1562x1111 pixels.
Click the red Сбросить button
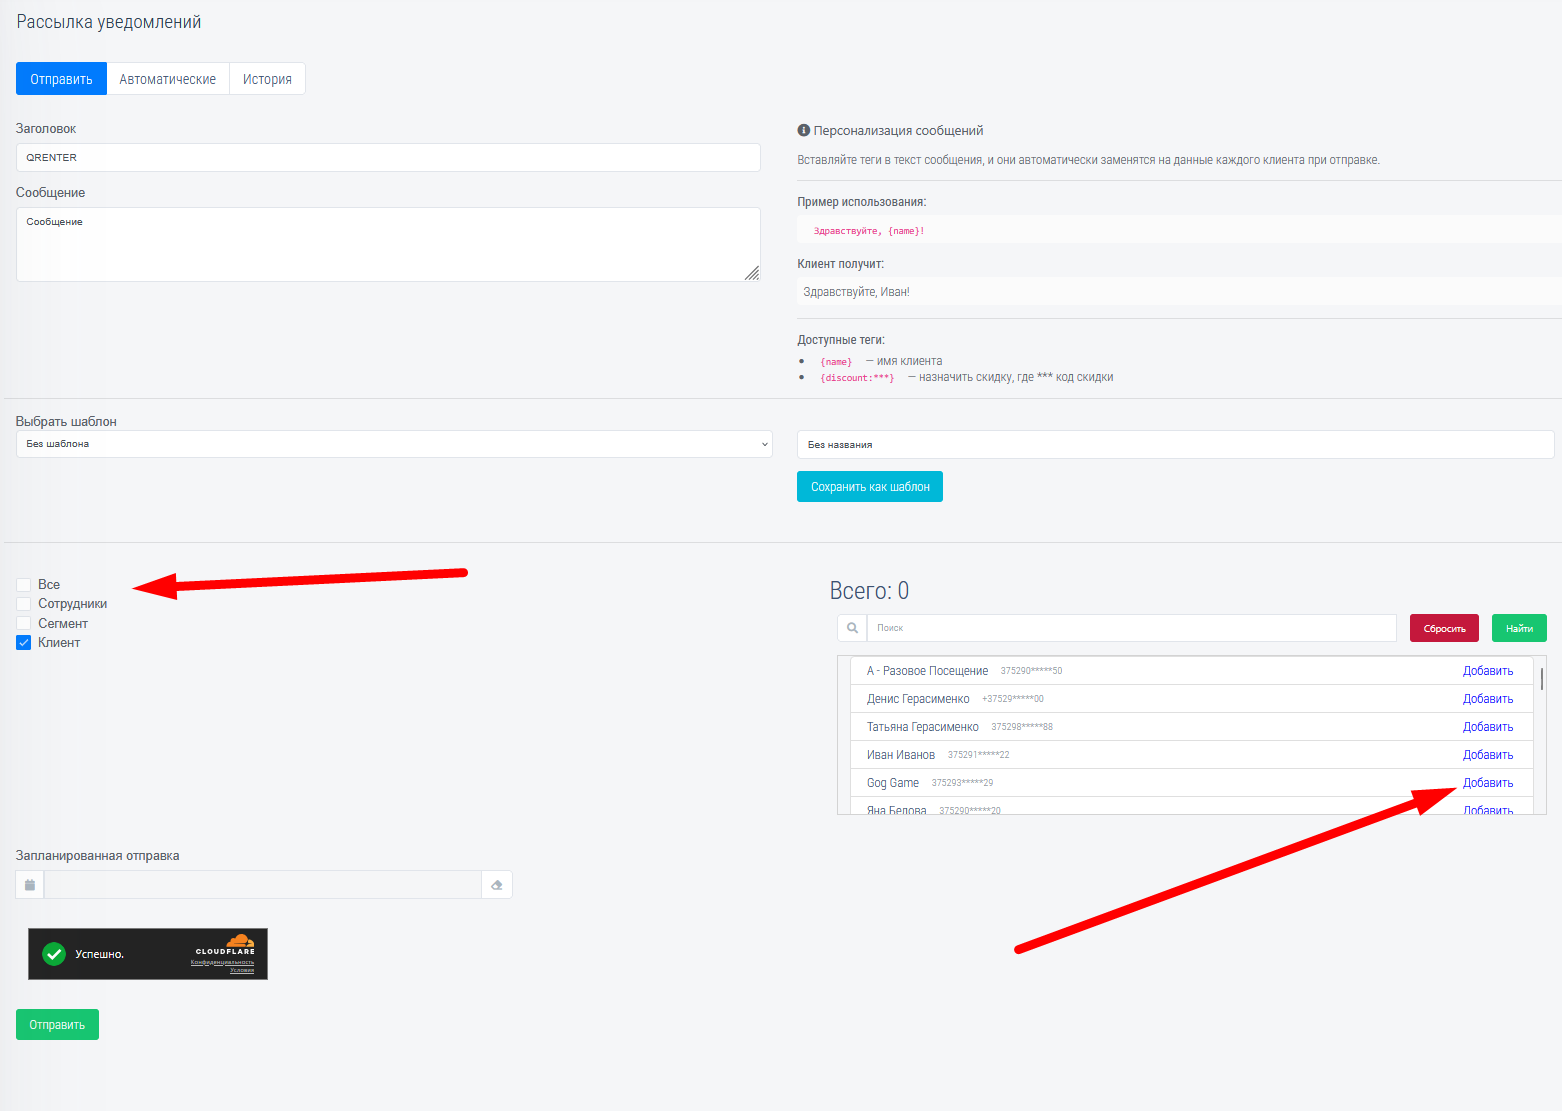(x=1444, y=628)
